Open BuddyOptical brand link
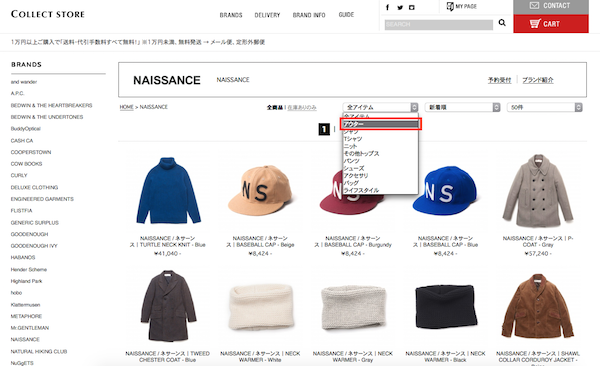This screenshot has height=366, width=600. coord(26,129)
